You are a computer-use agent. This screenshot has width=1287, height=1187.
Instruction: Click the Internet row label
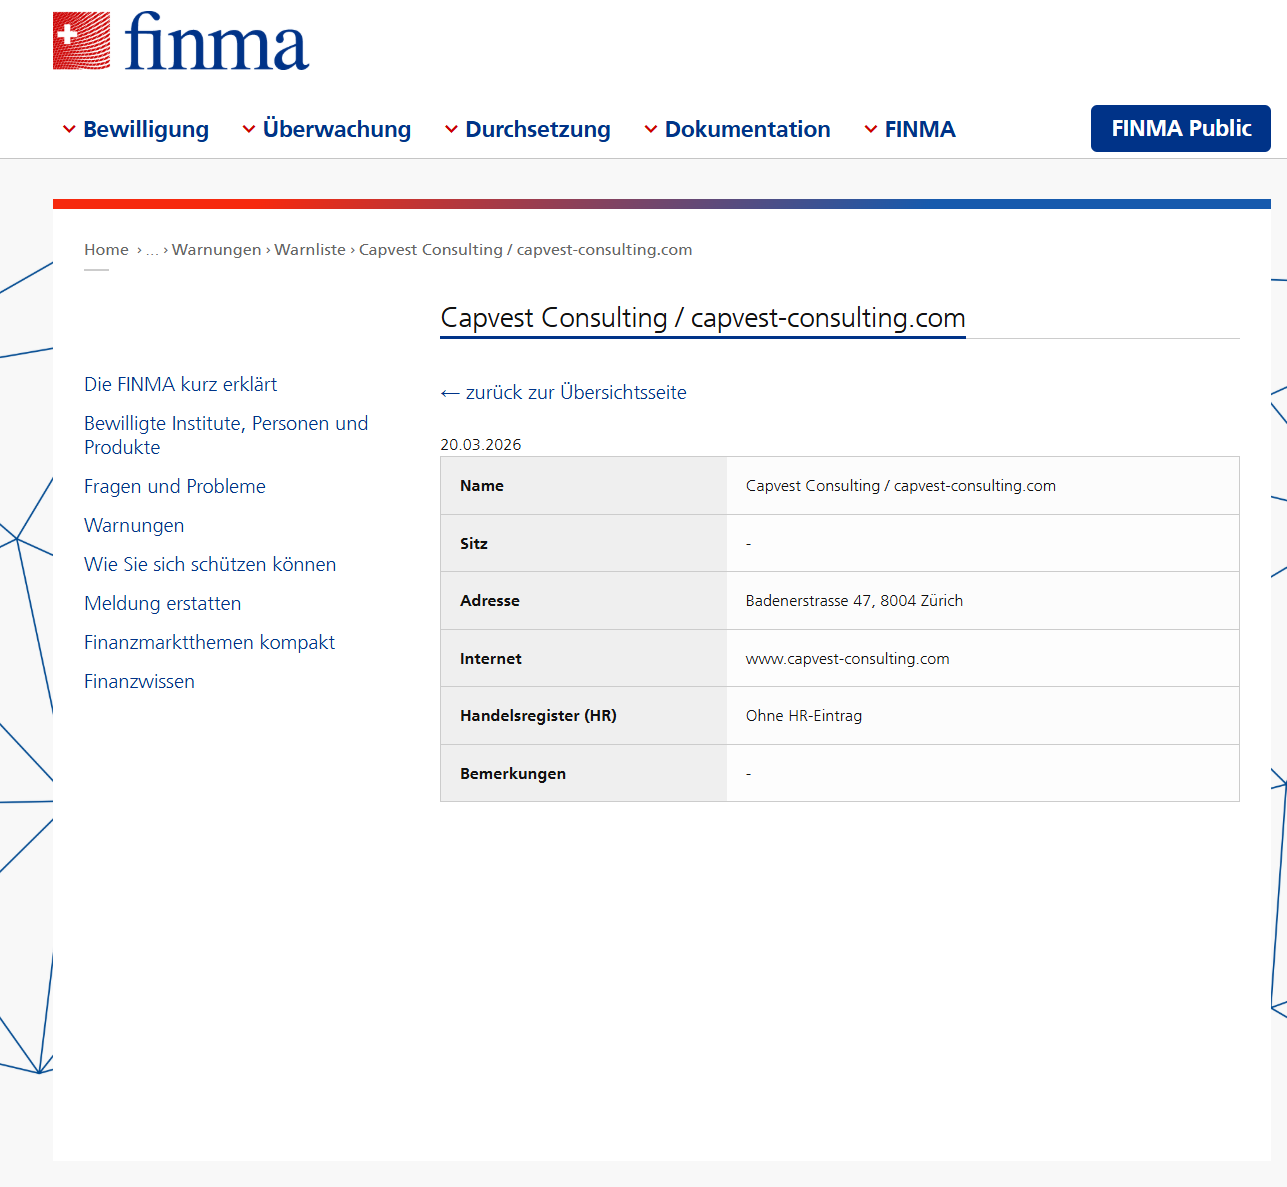pyautogui.click(x=491, y=659)
